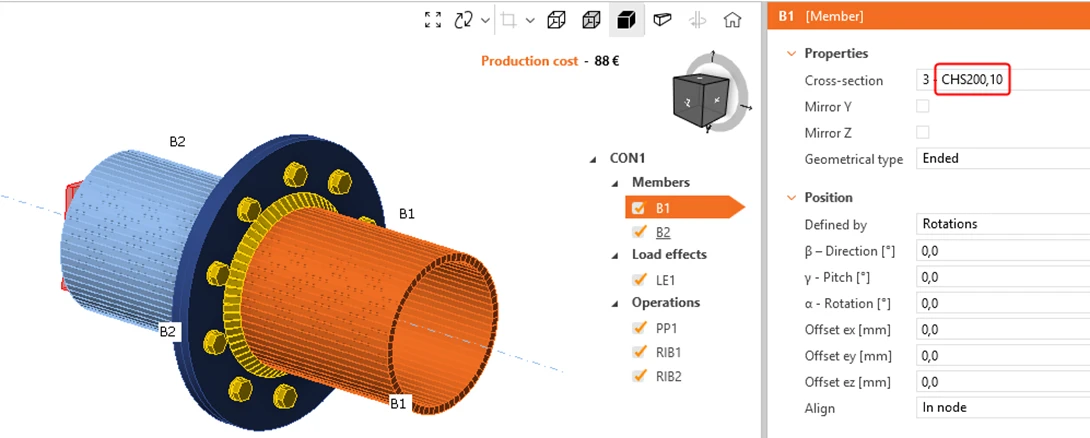Click the Production cost link
The image size is (1090, 438).
pos(529,61)
